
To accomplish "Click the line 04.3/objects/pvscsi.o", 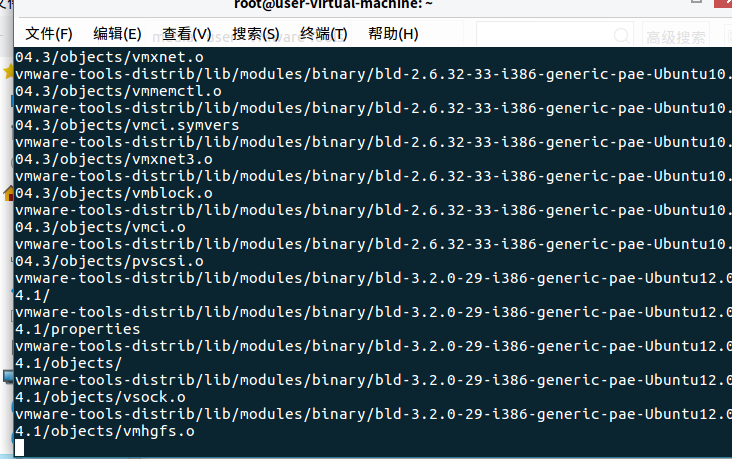I will coord(109,261).
